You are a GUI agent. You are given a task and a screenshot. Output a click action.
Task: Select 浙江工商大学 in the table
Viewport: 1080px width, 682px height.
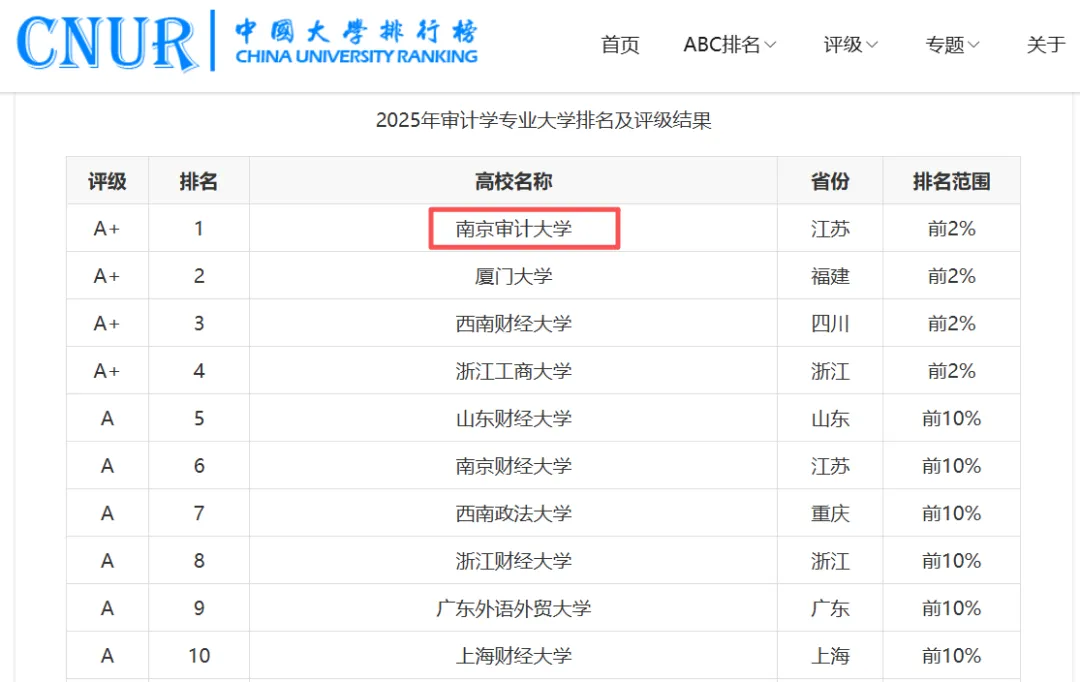(514, 371)
